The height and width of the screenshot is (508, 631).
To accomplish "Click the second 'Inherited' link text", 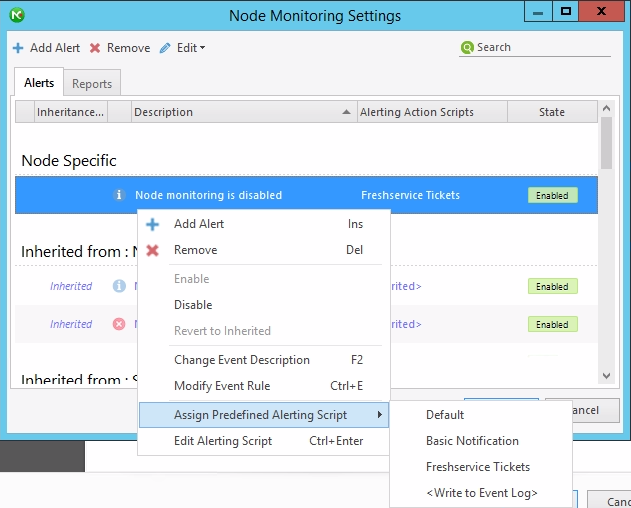I will [x=71, y=324].
